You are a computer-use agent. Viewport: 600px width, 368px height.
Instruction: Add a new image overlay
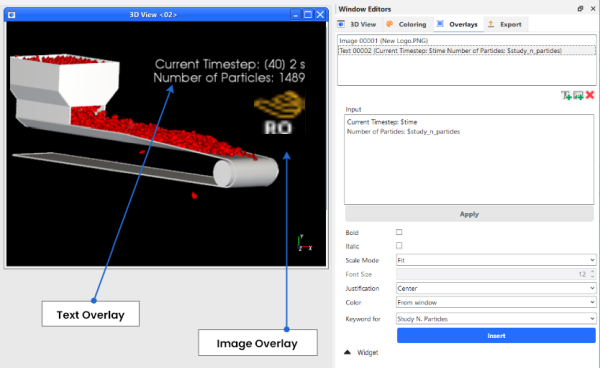point(578,95)
